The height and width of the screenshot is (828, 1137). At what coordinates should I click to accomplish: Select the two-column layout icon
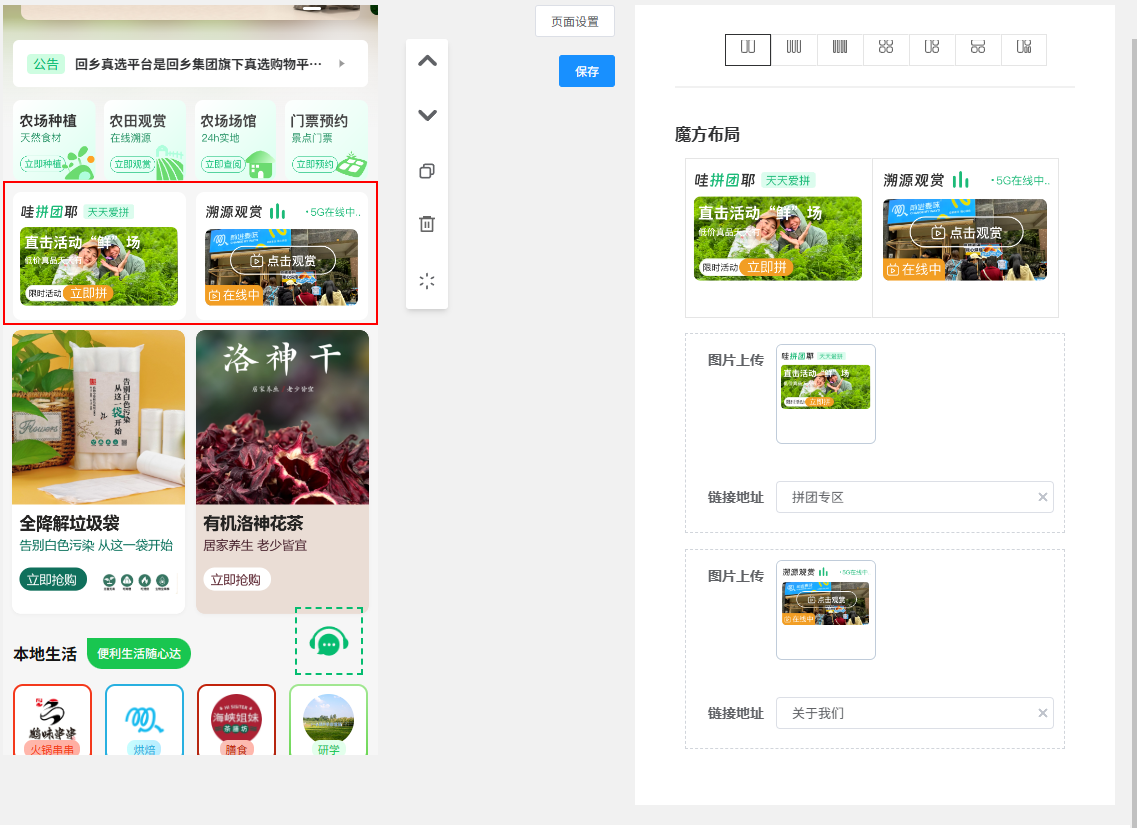[x=748, y=49]
